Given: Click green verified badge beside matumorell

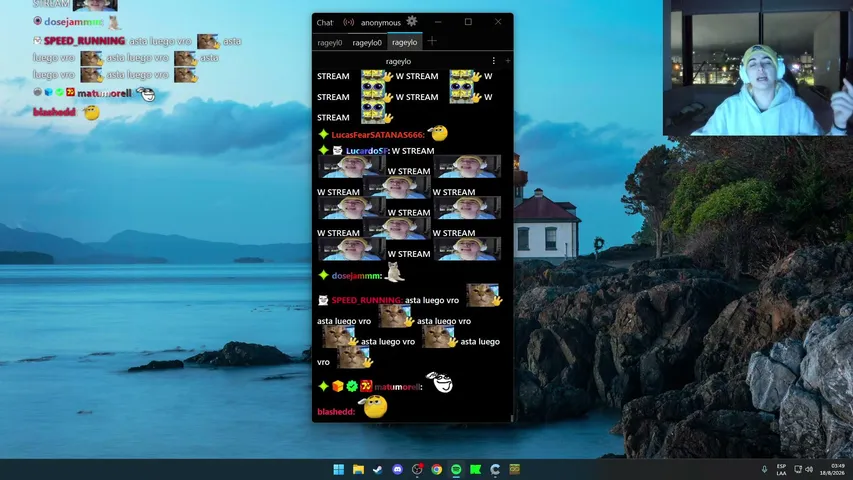Looking at the screenshot, I should [x=352, y=386].
